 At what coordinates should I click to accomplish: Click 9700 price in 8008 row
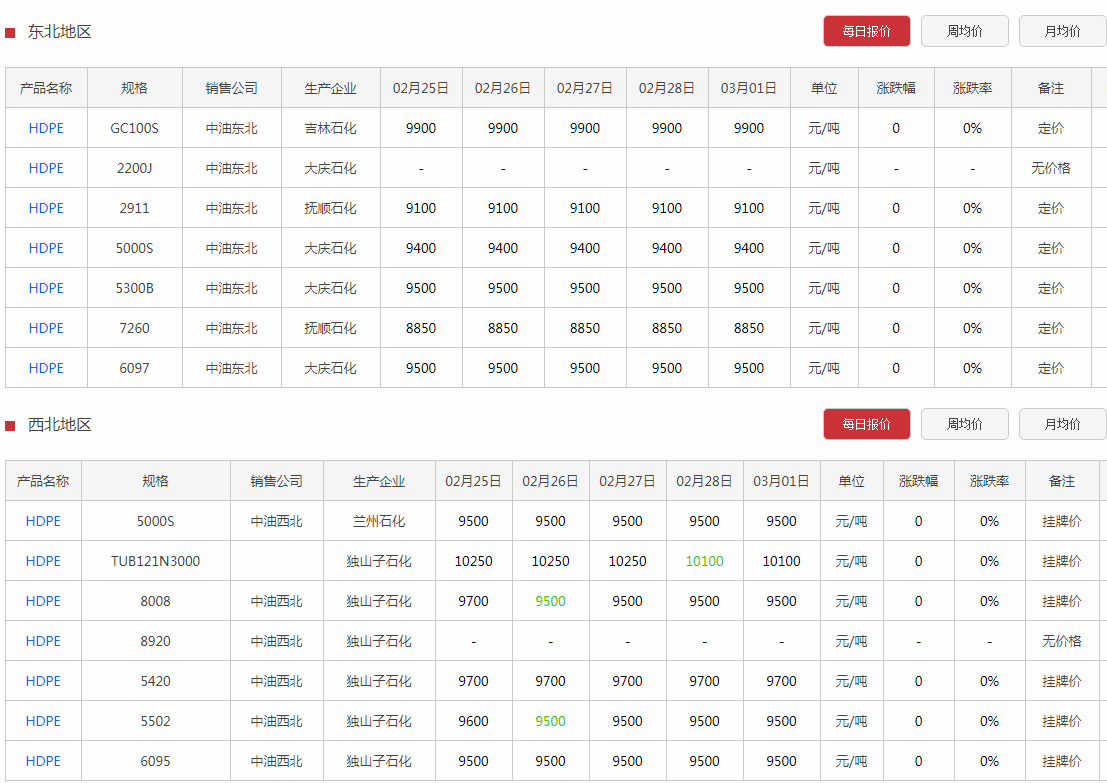(473, 602)
